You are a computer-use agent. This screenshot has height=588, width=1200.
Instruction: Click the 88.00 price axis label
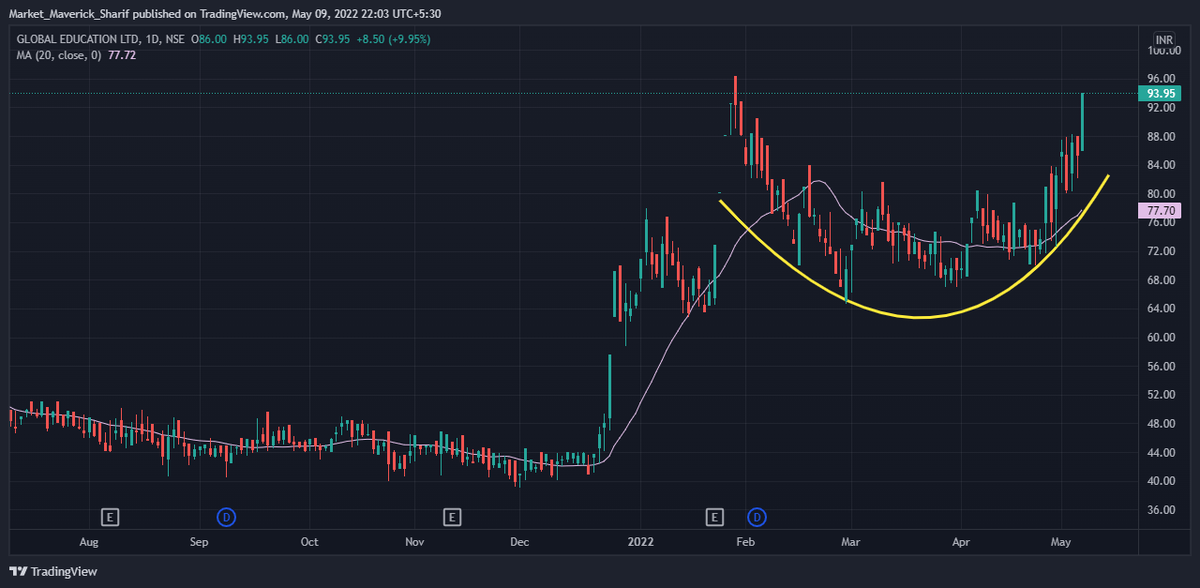coord(1160,136)
